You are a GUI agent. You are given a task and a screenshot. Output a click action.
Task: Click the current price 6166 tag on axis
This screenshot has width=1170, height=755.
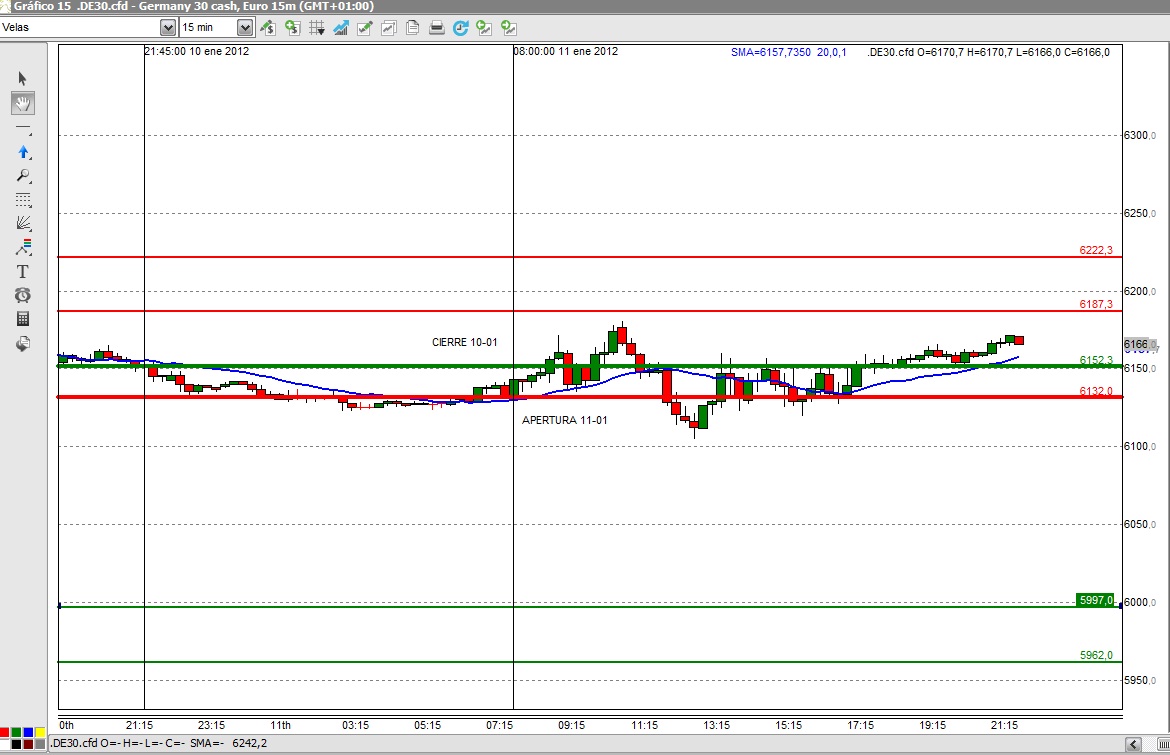(1139, 345)
